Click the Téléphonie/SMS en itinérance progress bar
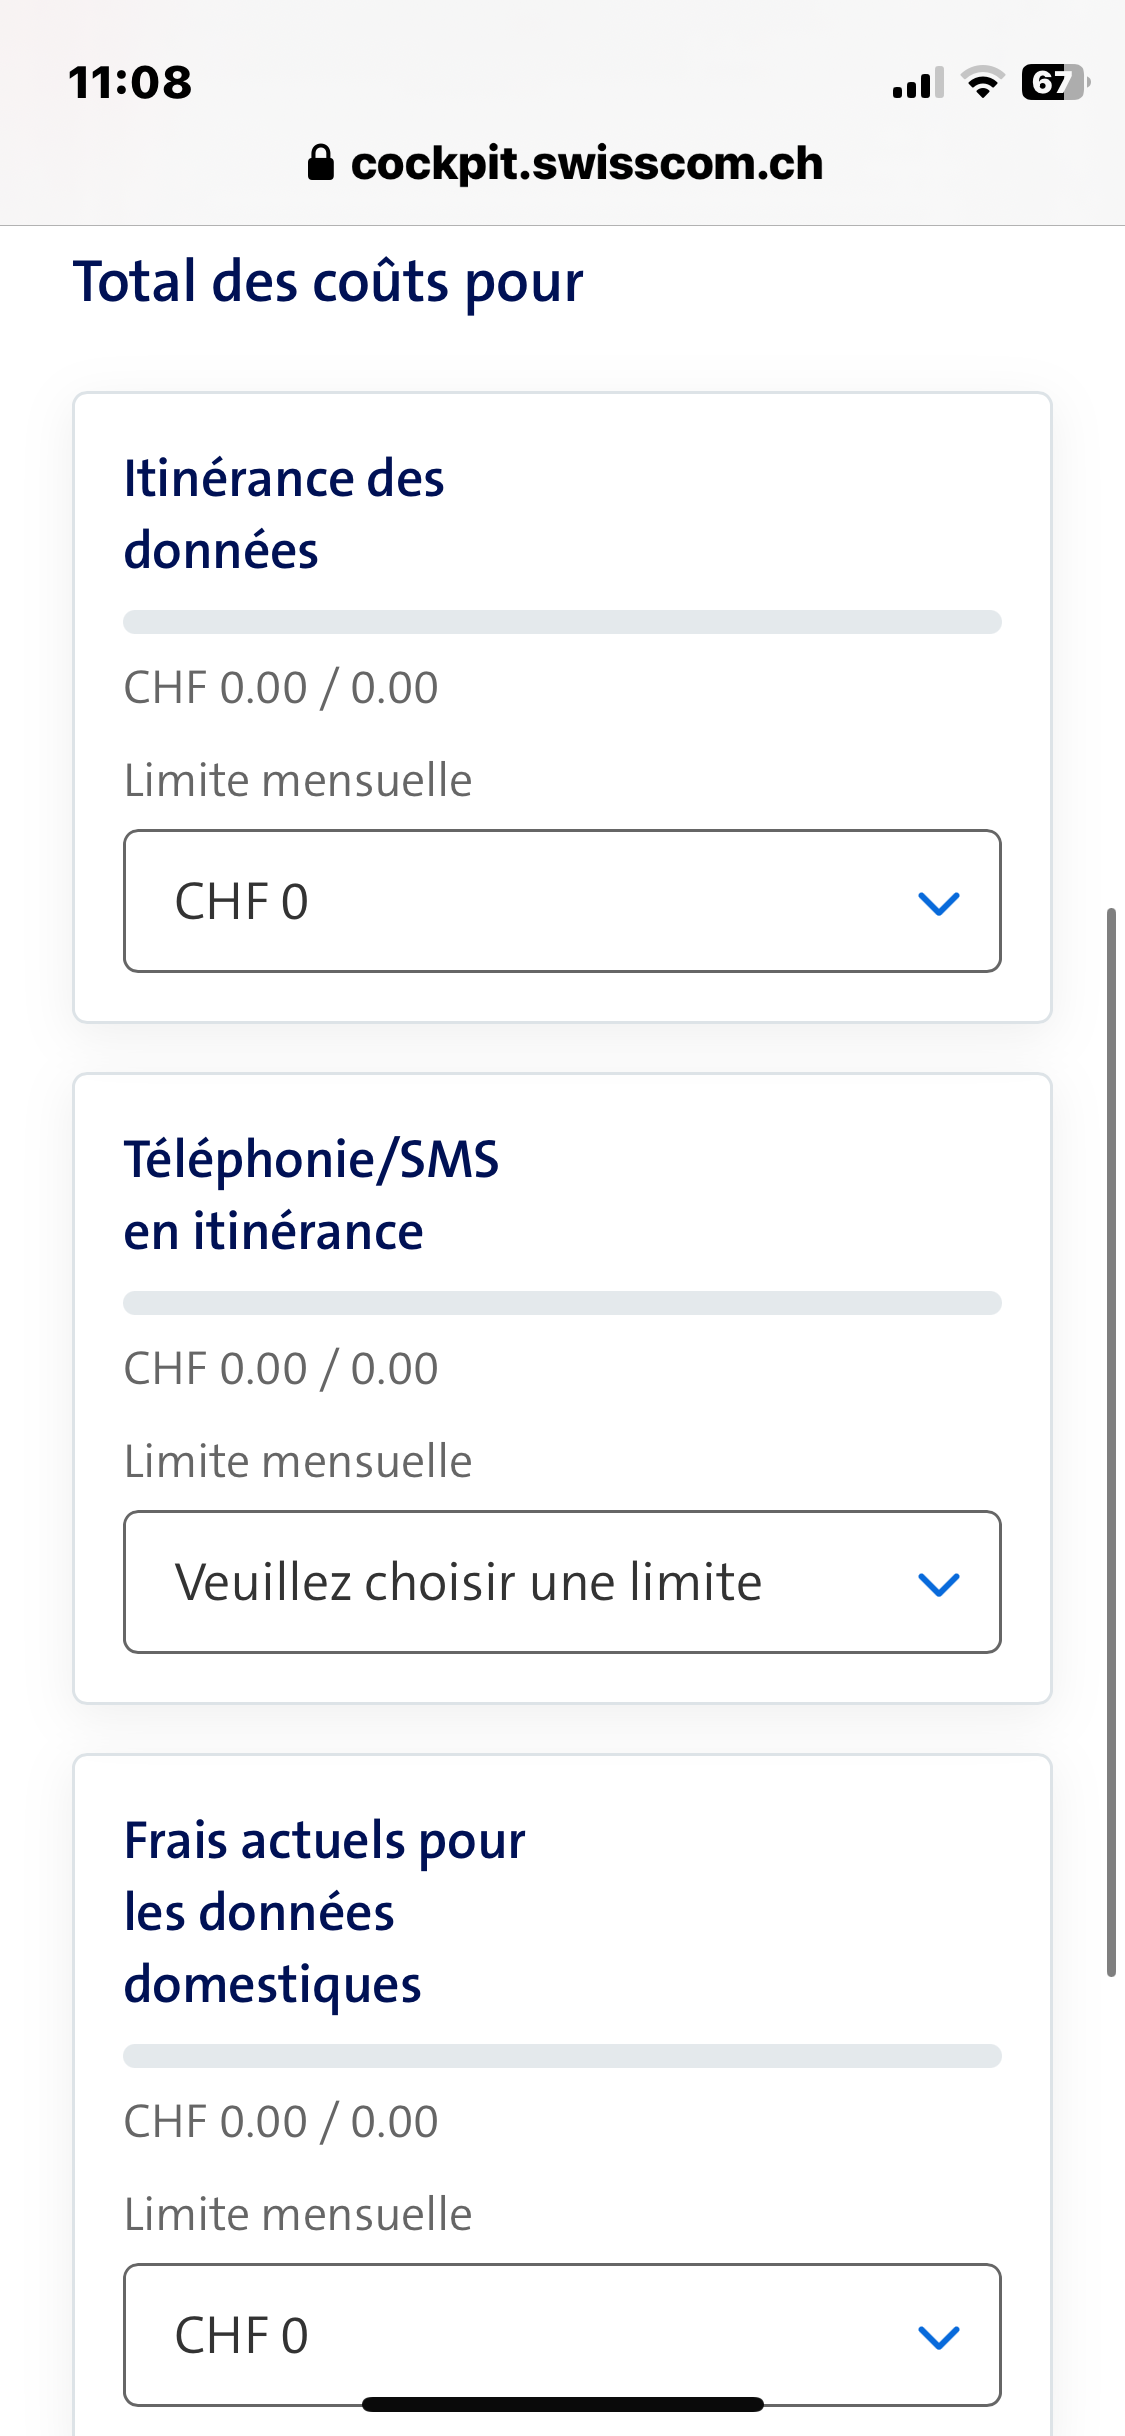Image resolution: width=1125 pixels, height=2436 pixels. click(x=562, y=1303)
